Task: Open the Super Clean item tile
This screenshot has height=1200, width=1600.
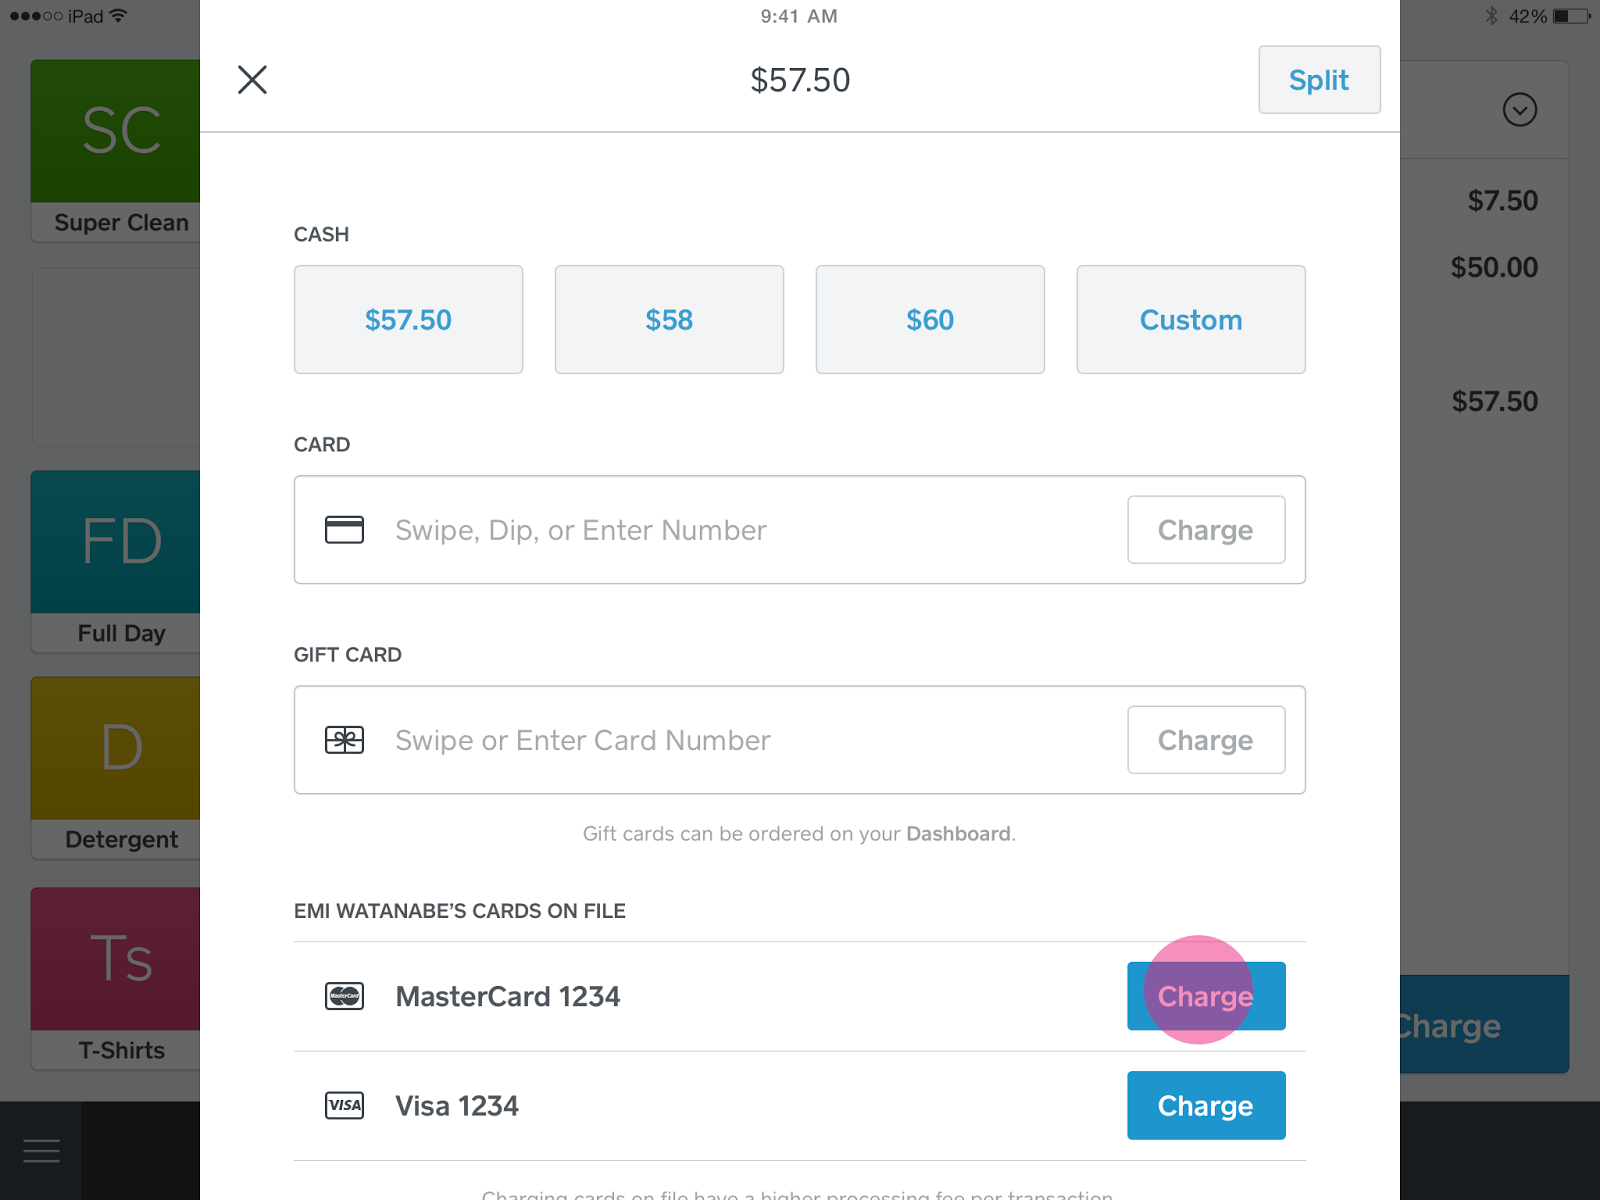Action: pos(115,130)
